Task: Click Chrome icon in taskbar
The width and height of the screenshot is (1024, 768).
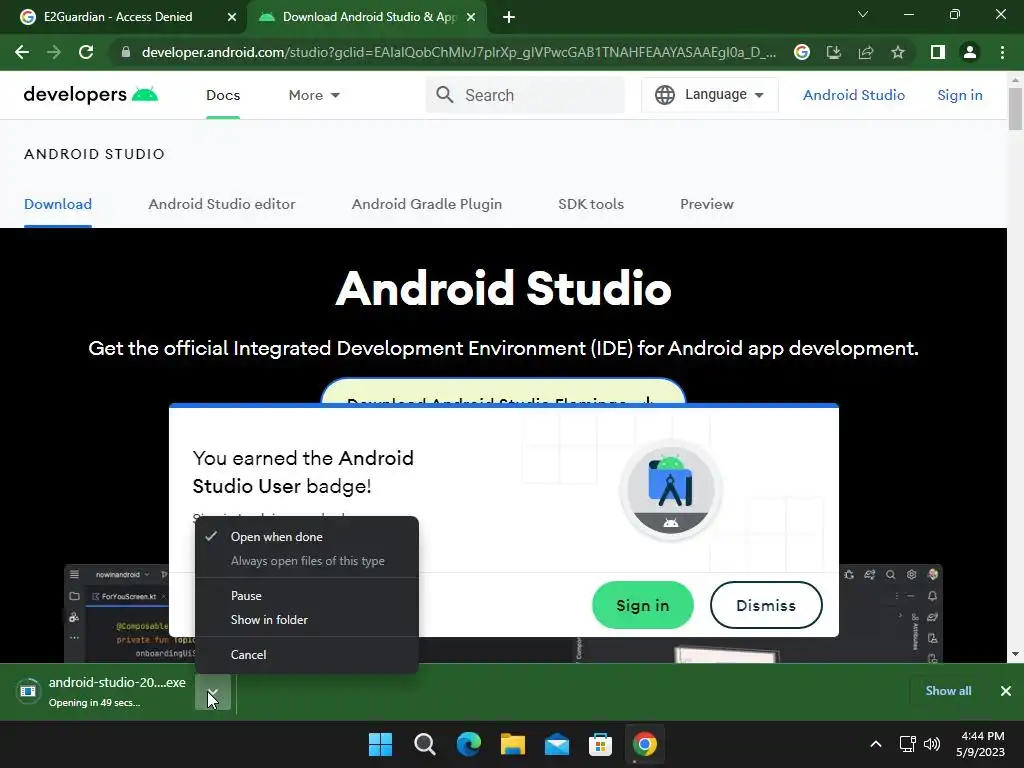Action: pos(645,744)
